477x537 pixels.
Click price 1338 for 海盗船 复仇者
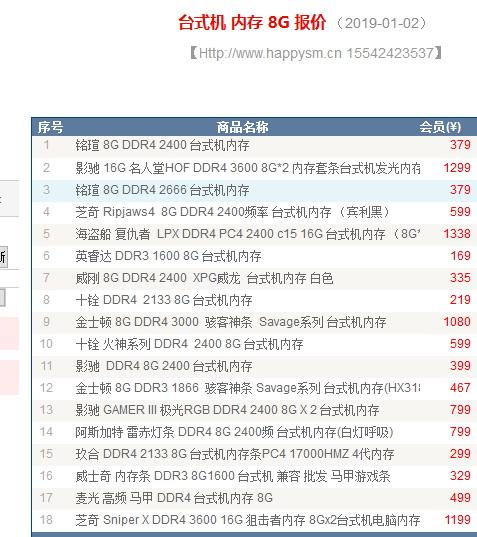tap(457, 234)
